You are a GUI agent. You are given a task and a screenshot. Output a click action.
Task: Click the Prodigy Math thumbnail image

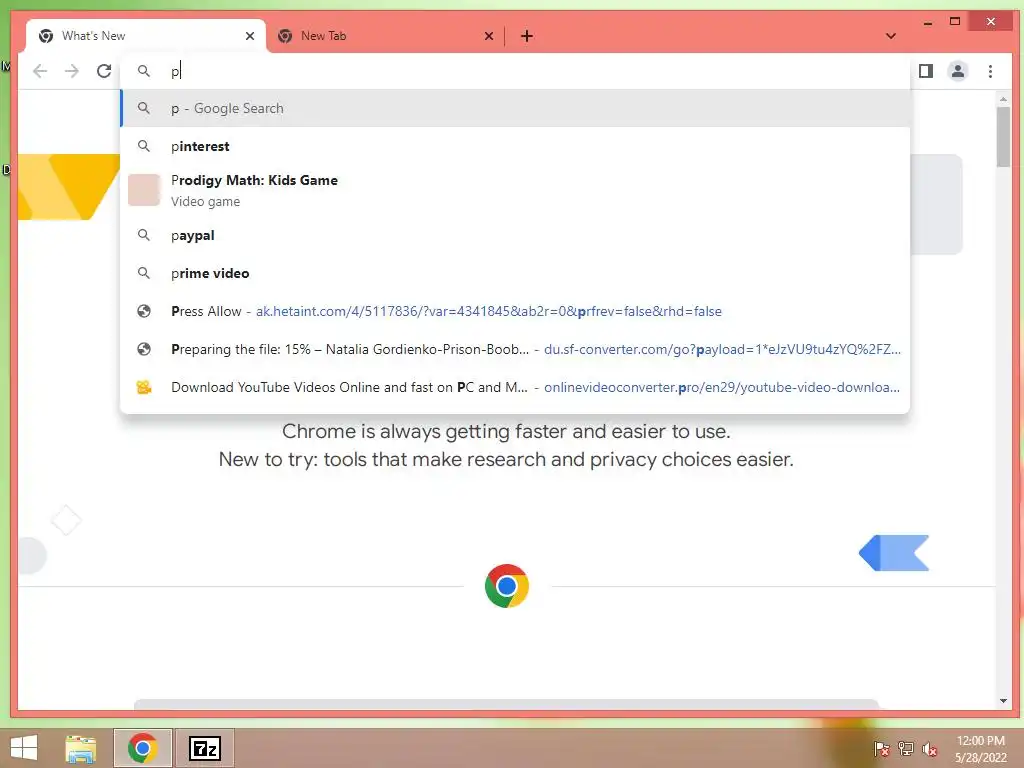[144, 190]
